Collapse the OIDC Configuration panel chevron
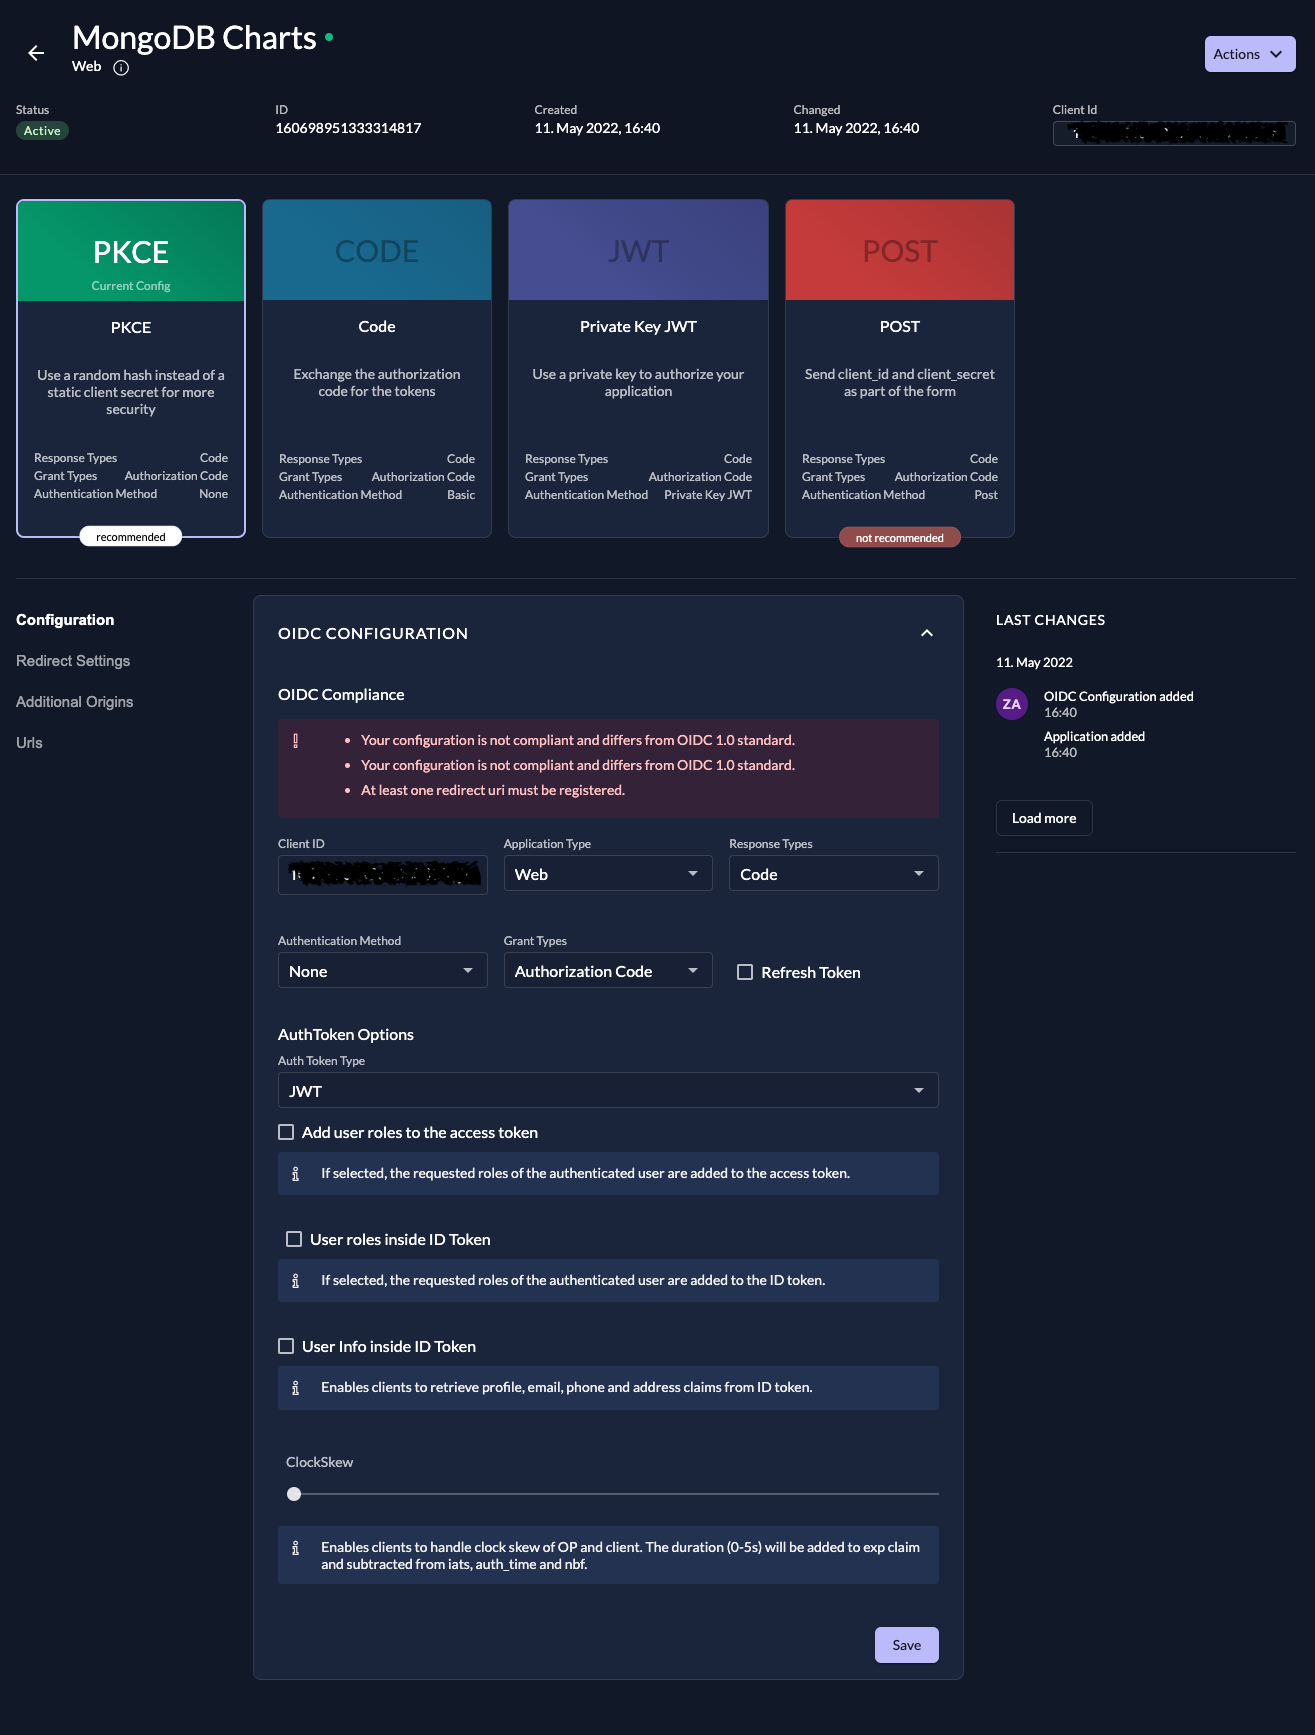 (x=926, y=633)
